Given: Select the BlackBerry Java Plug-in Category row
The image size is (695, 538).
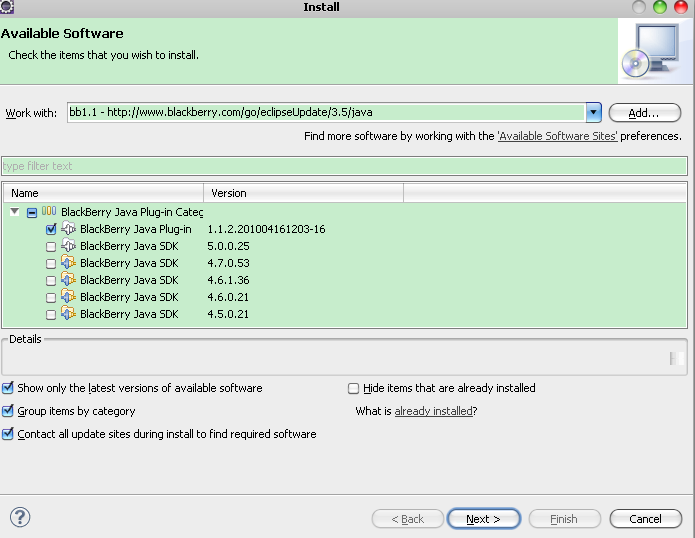Looking at the screenshot, I should [132, 212].
